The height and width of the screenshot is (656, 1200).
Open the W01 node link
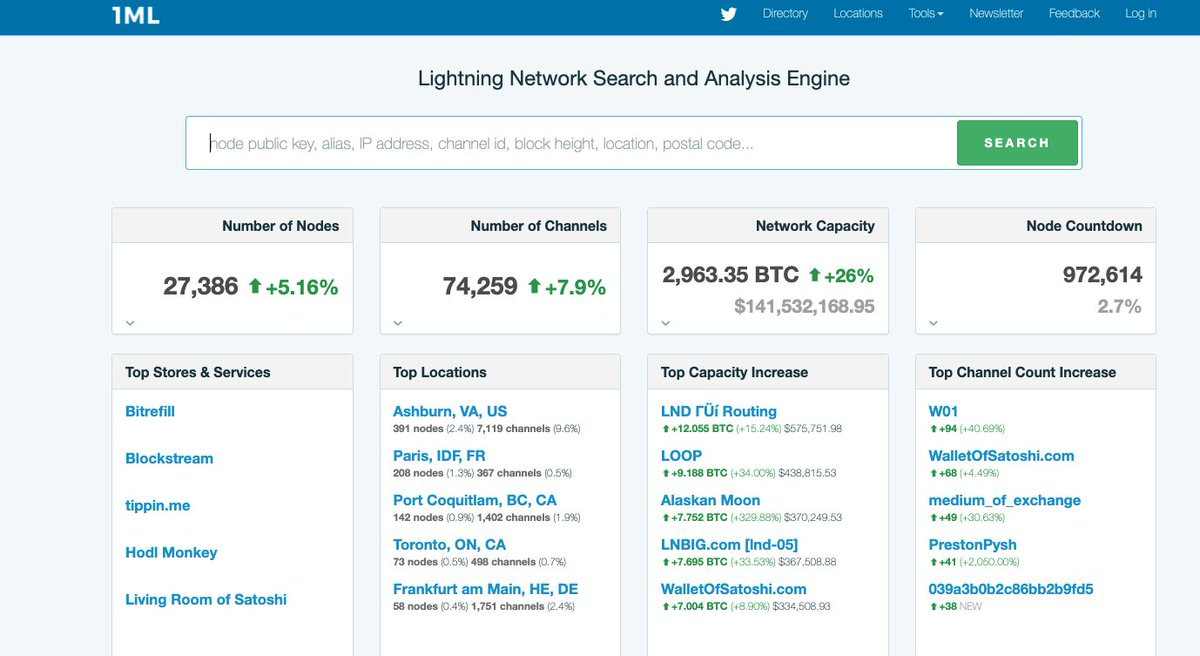pyautogui.click(x=943, y=411)
